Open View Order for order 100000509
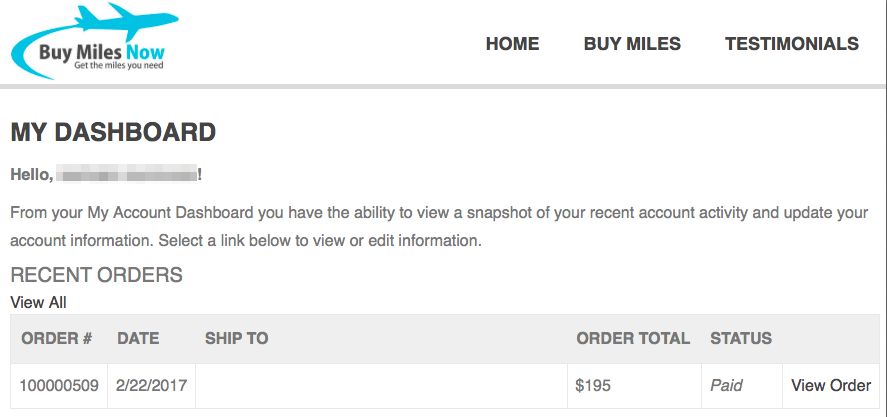 point(831,386)
